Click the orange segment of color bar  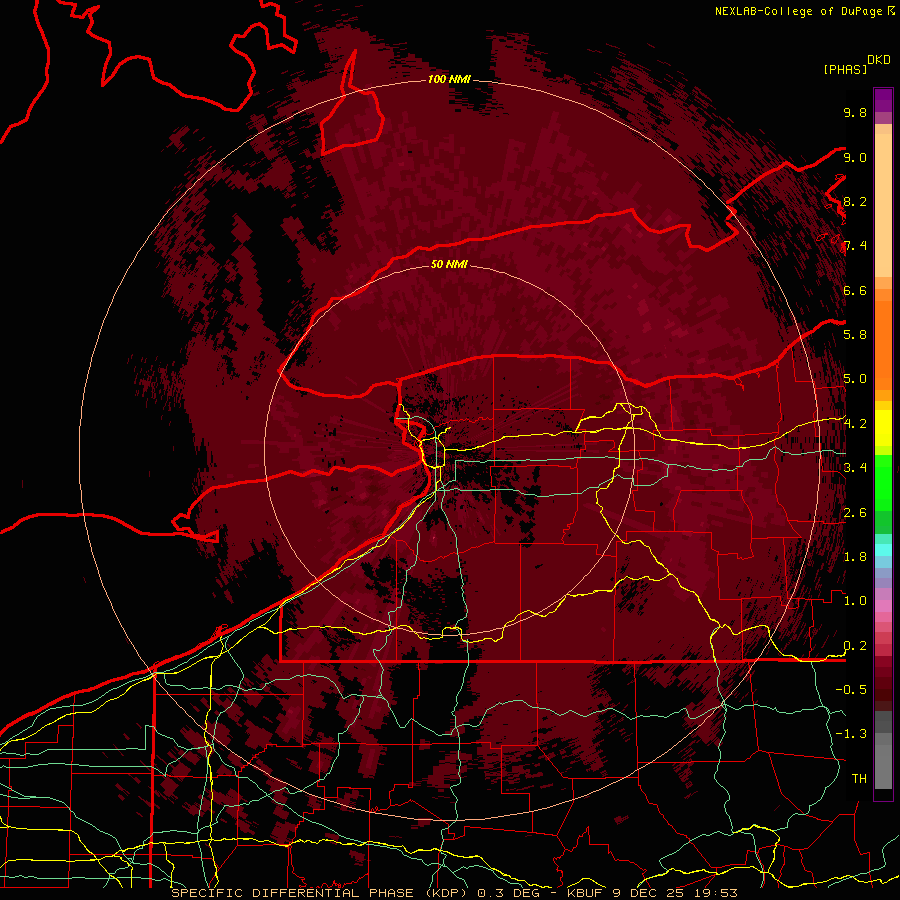(x=883, y=344)
